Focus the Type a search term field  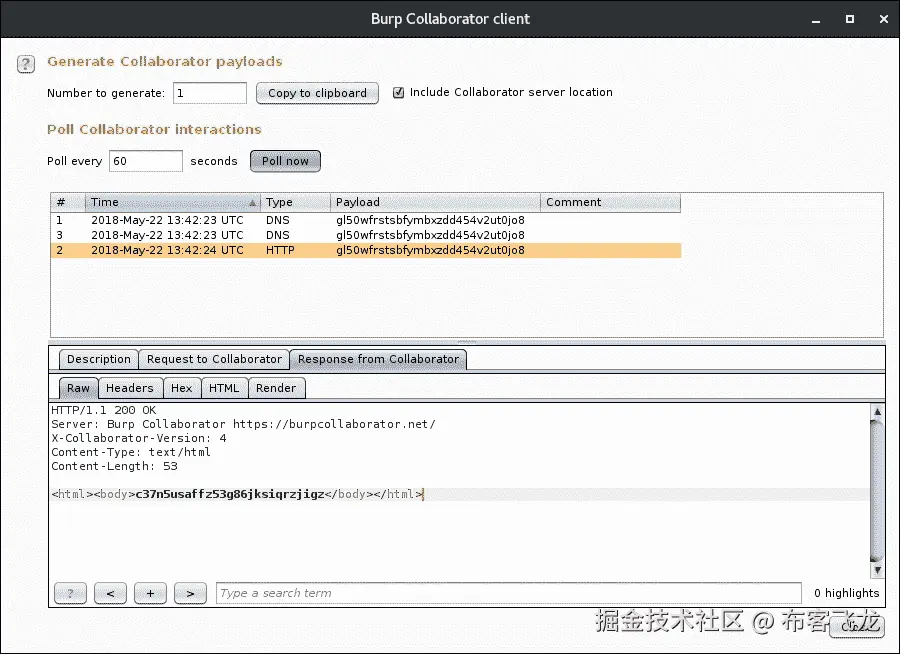tap(509, 593)
